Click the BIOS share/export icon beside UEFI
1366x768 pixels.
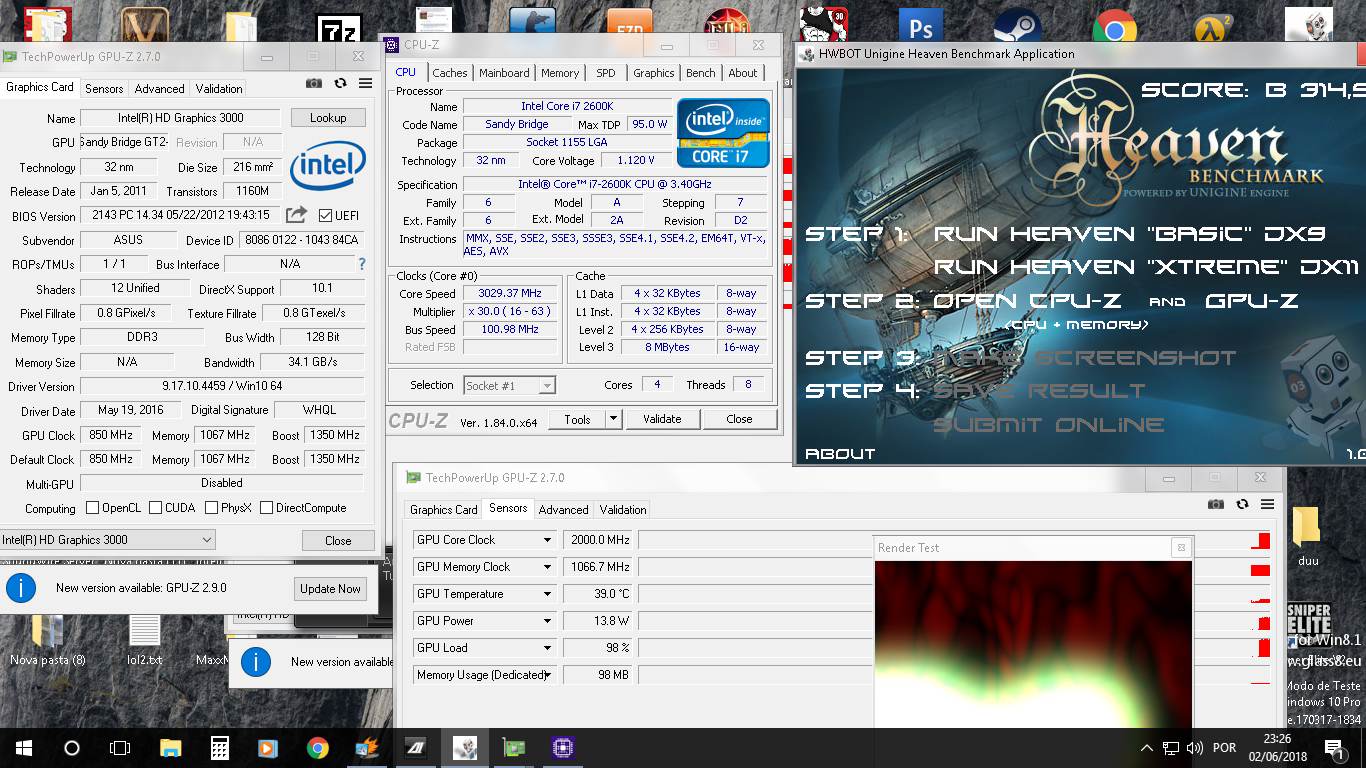tap(296, 215)
